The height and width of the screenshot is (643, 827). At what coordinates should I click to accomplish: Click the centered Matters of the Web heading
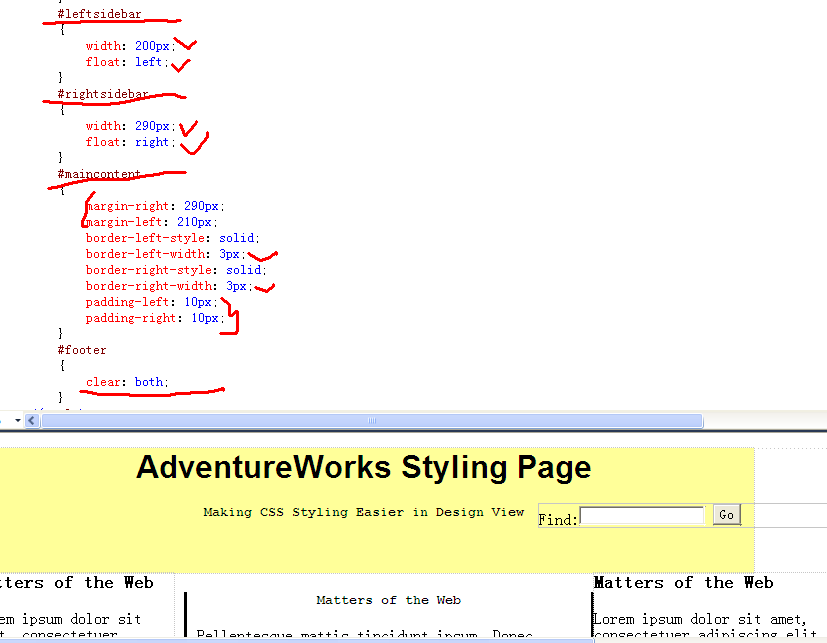pos(388,600)
